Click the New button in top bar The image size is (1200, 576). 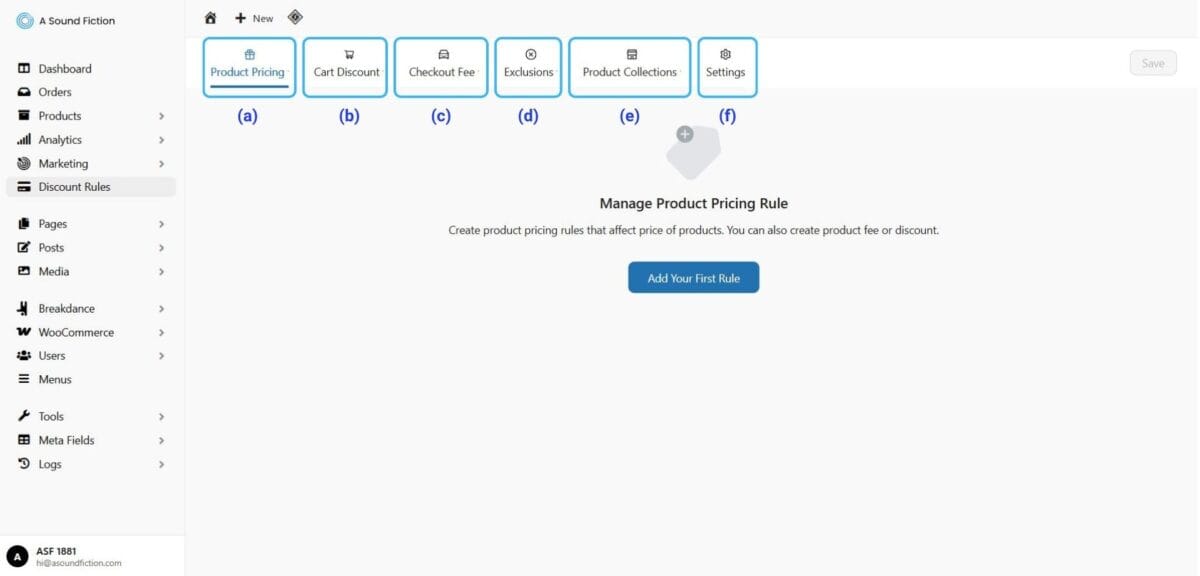tap(254, 18)
